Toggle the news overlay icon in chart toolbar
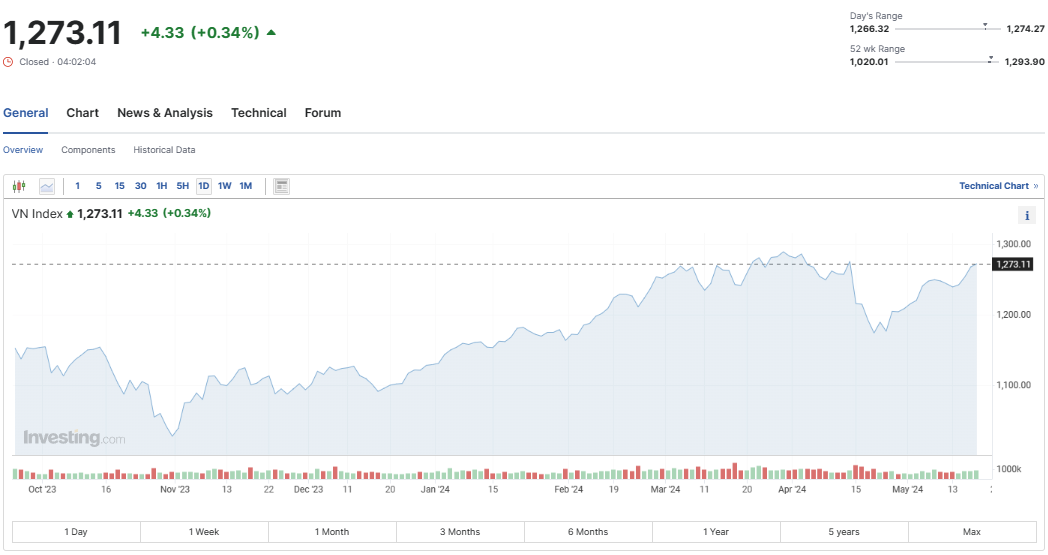This screenshot has width=1048, height=555. click(x=281, y=186)
